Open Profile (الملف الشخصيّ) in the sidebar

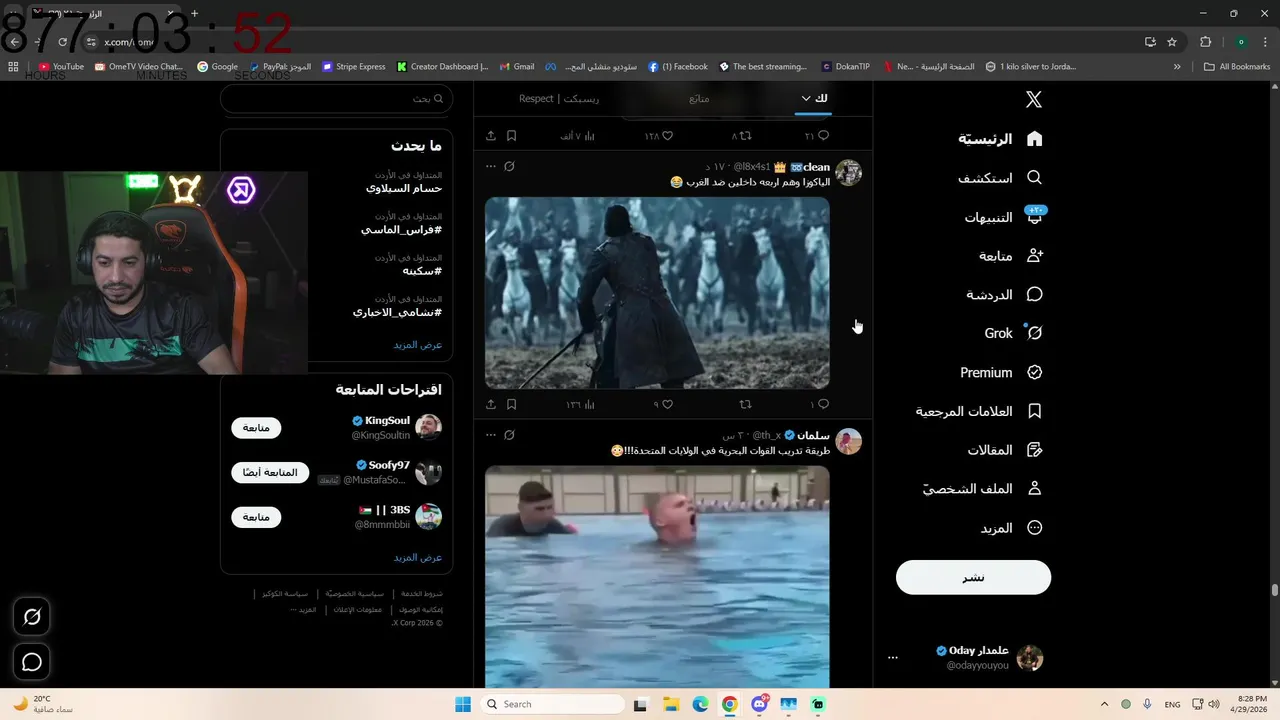pyautogui.click(x=983, y=489)
